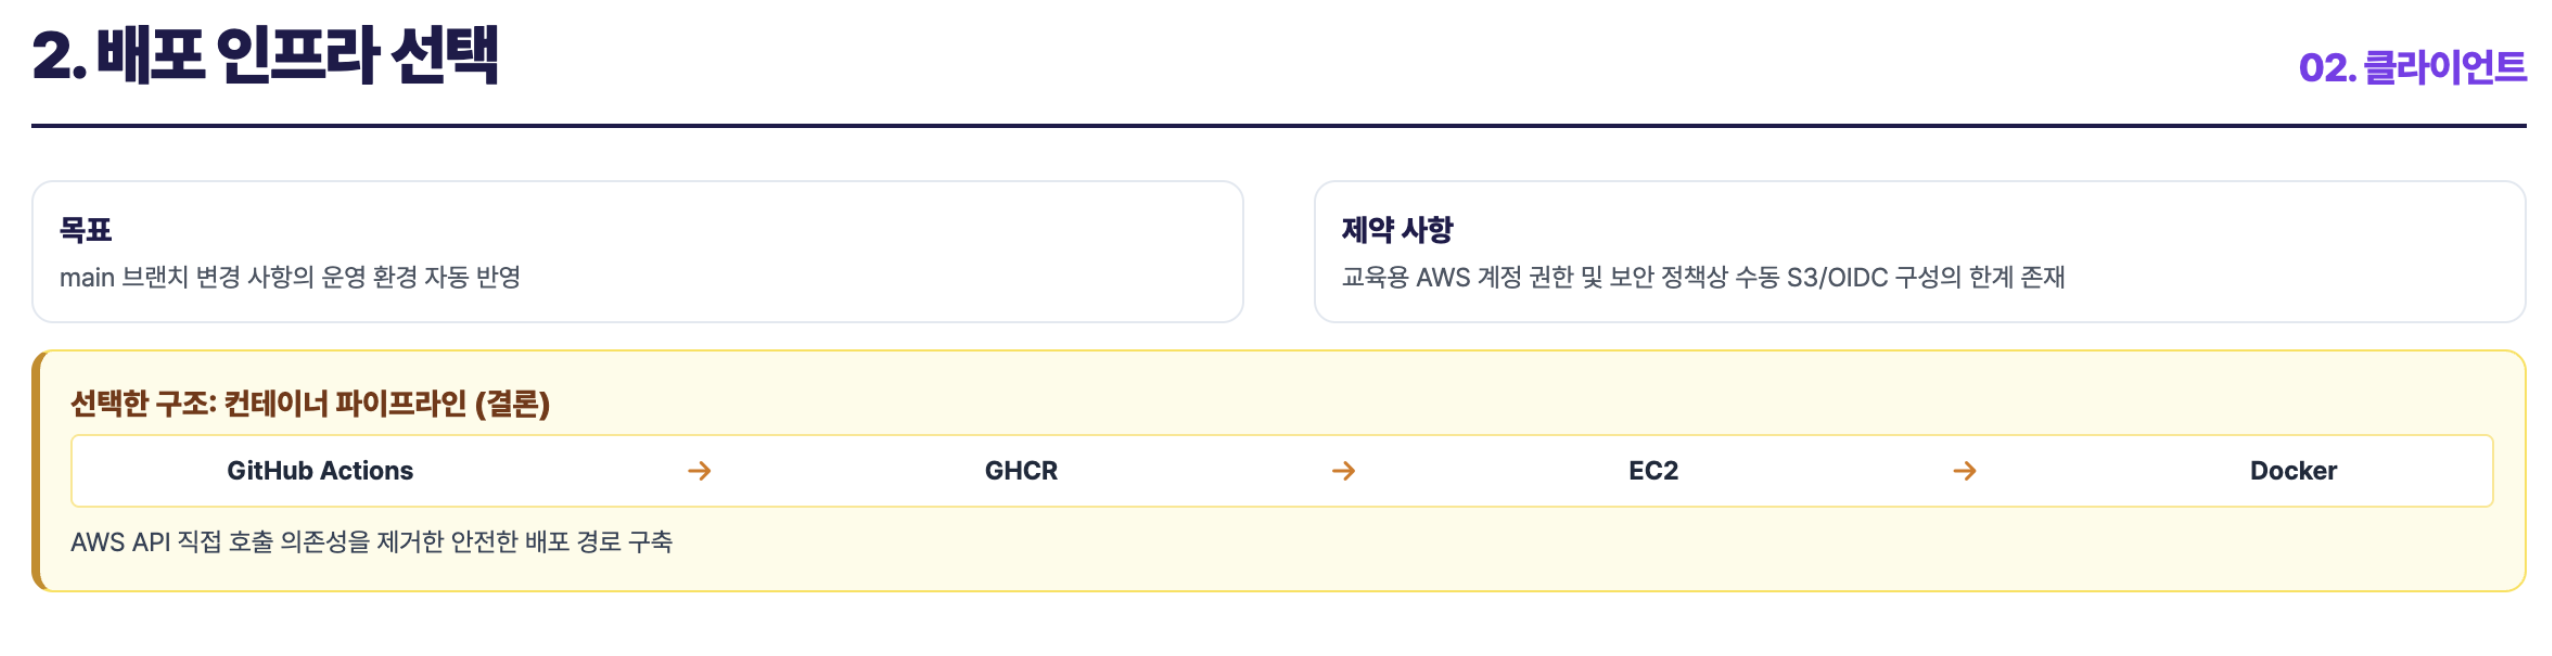
Task: Select the Docker pipeline step
Action: tap(2292, 470)
